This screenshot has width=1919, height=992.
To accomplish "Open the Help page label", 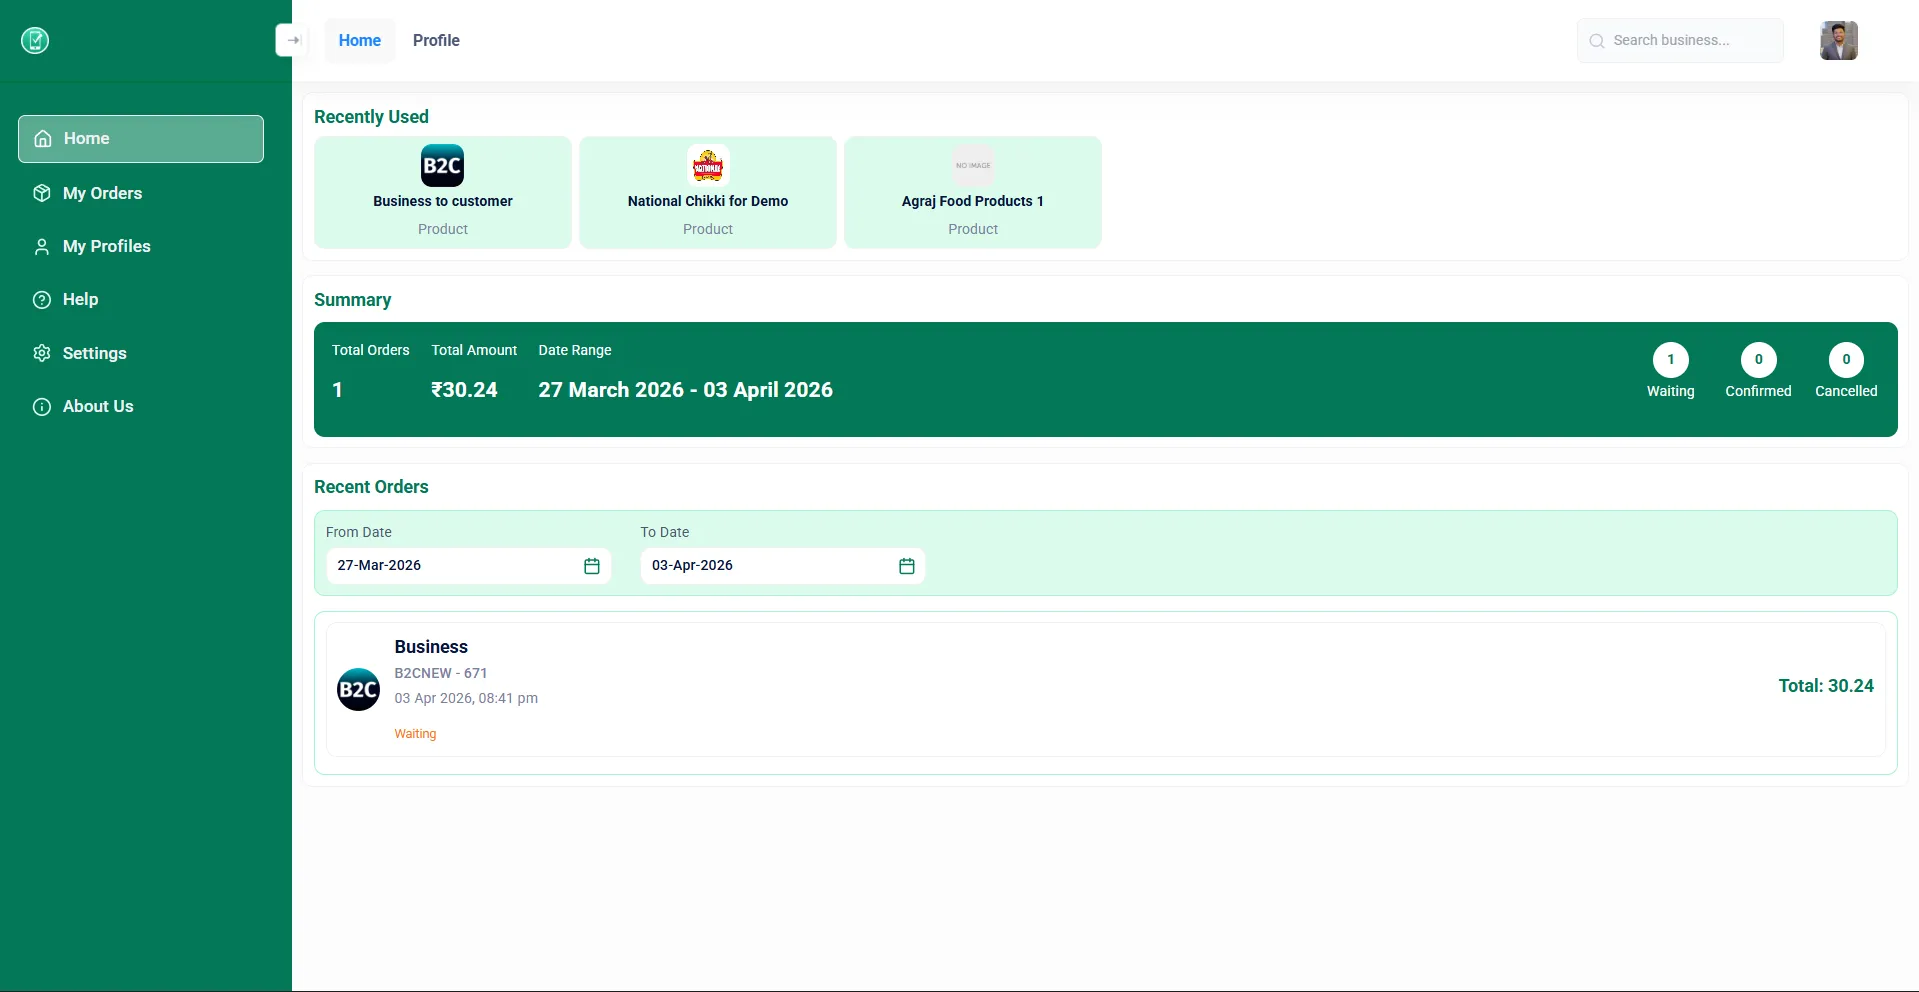I will [80, 299].
